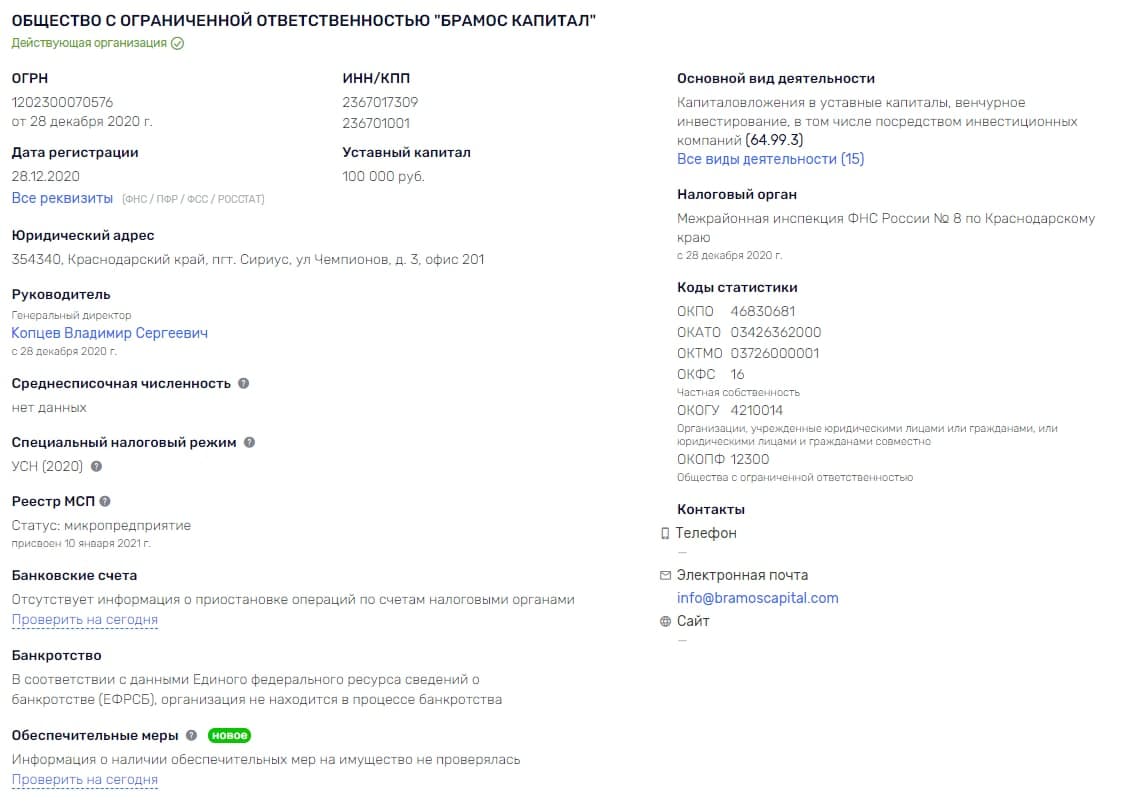Click Проверить на сегодня under Банковские счета
This screenshot has height=802, width=1126.
[x=85, y=620]
